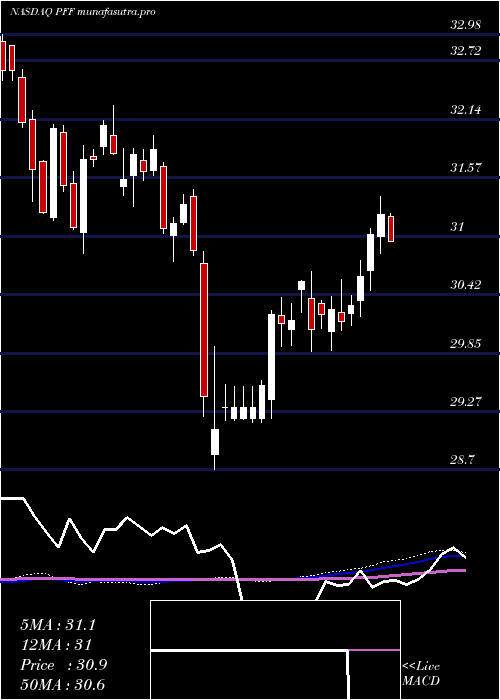Click the 29.27 price axis label

point(466,401)
